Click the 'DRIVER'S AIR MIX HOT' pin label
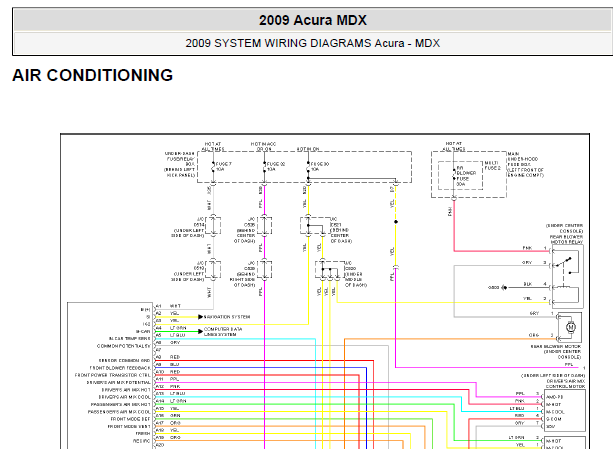The image size is (613, 449). pos(126,390)
